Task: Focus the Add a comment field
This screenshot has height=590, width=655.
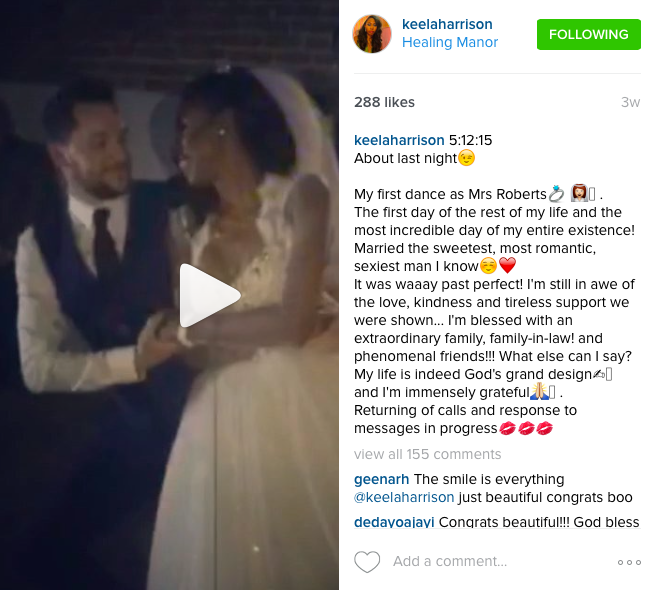Action: point(450,561)
